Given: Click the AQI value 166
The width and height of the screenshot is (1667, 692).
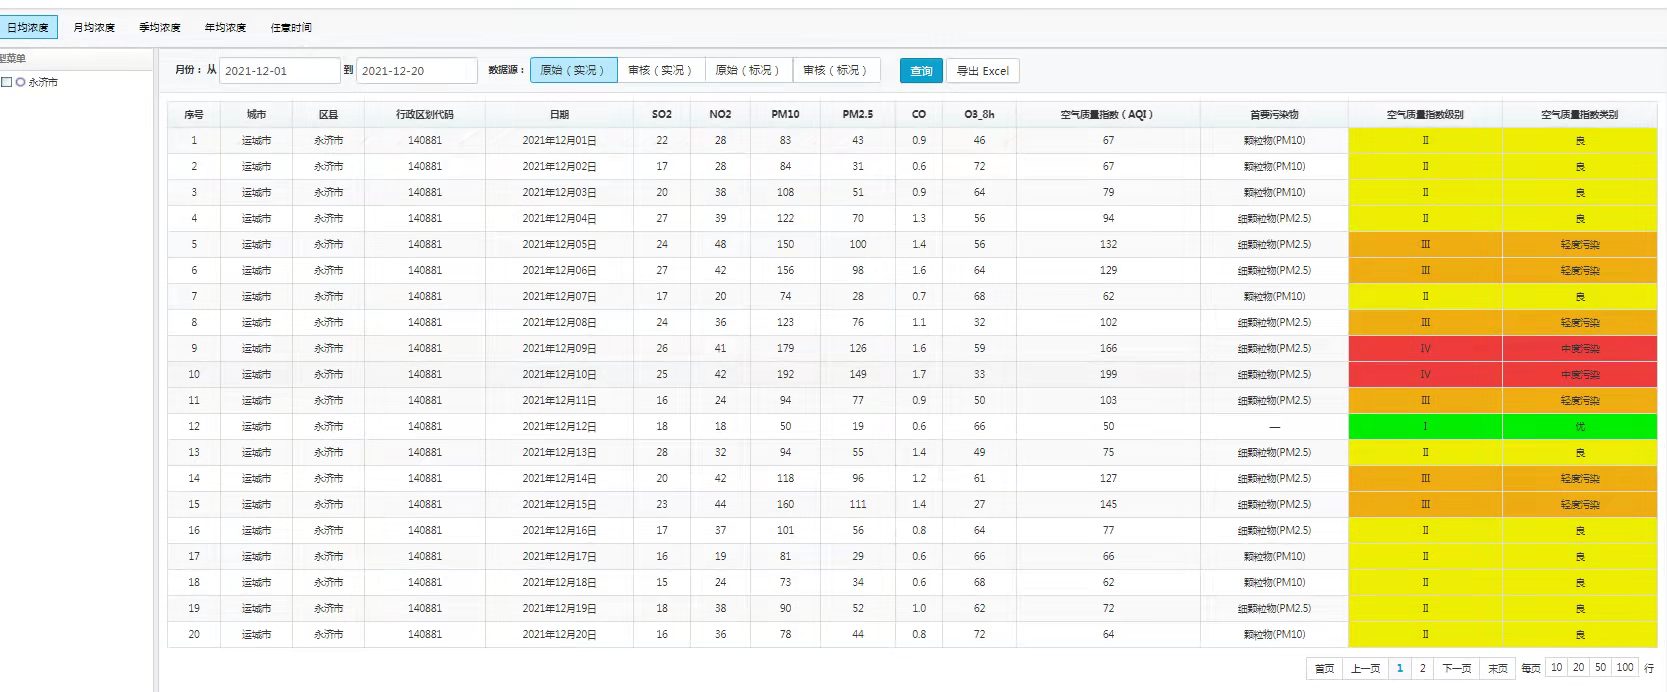Looking at the screenshot, I should click(1108, 348).
